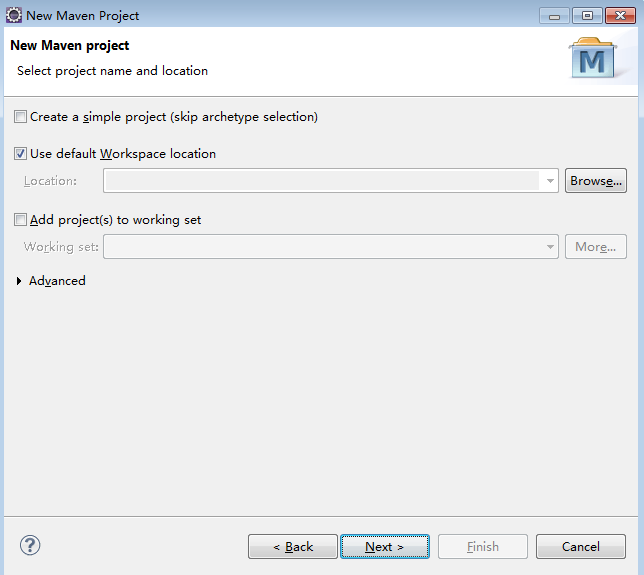The image size is (644, 575).
Task: Click the Finish button
Action: (x=483, y=547)
